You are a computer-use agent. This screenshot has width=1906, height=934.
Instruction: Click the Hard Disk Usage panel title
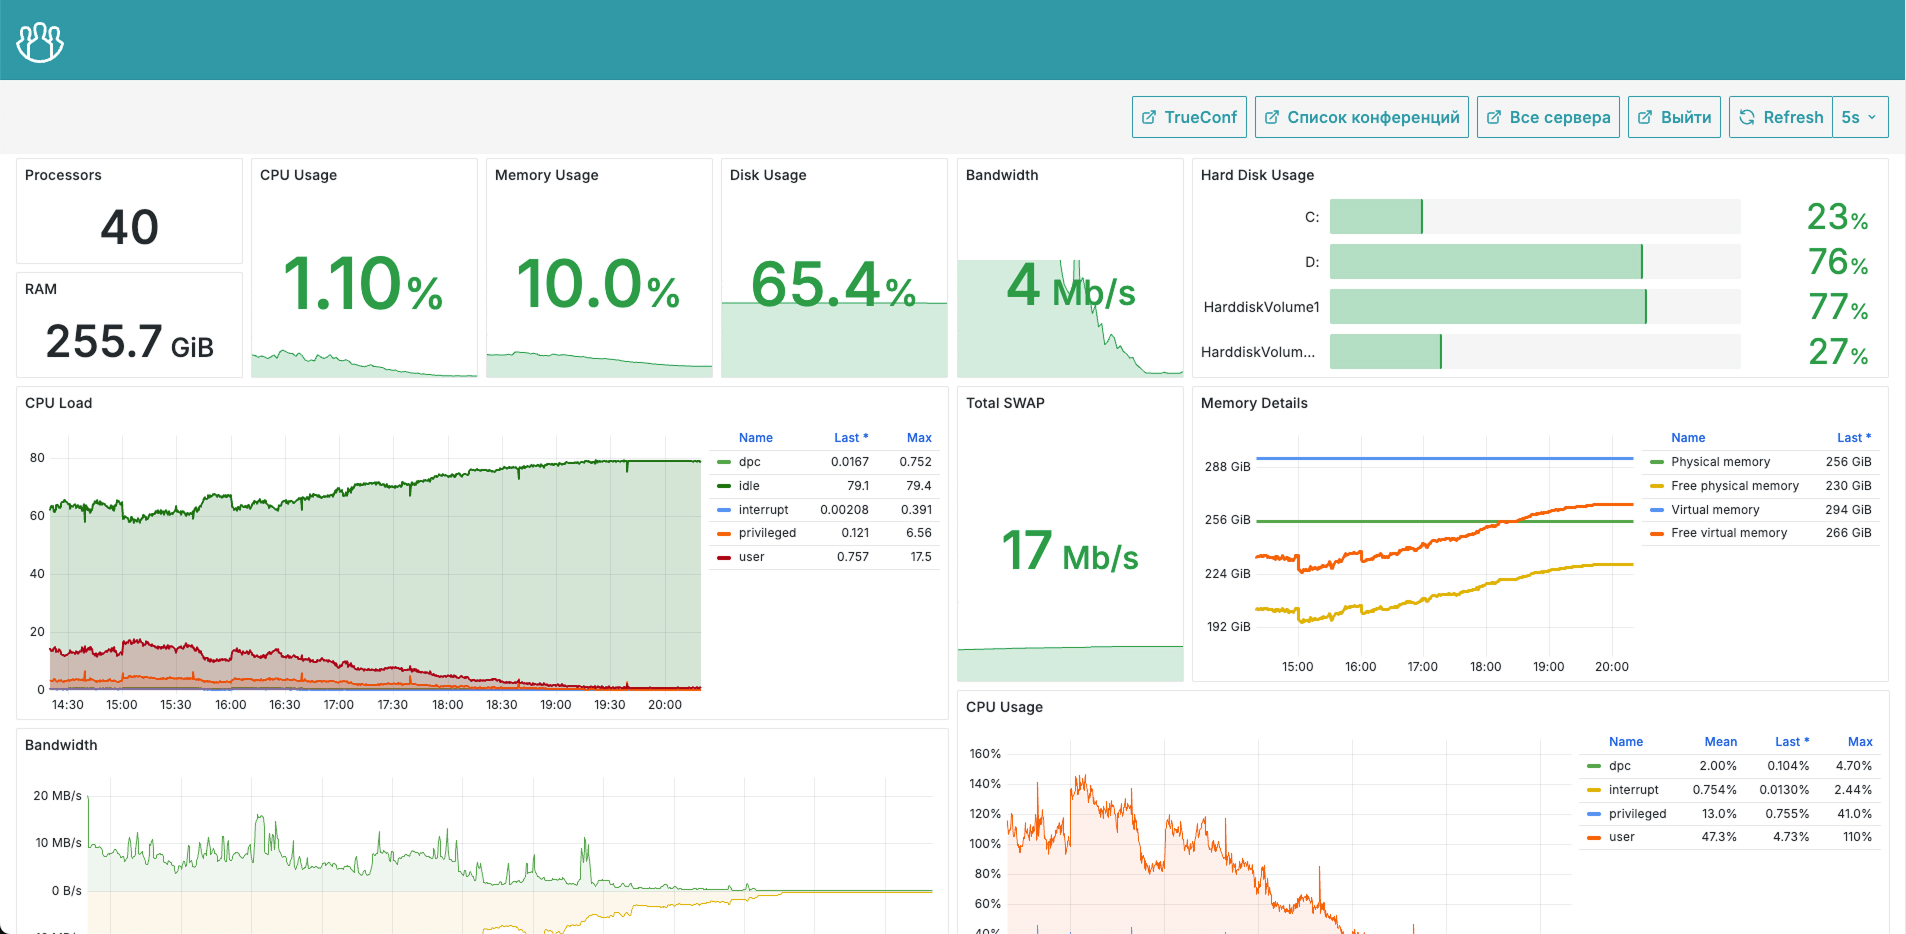point(1257,175)
